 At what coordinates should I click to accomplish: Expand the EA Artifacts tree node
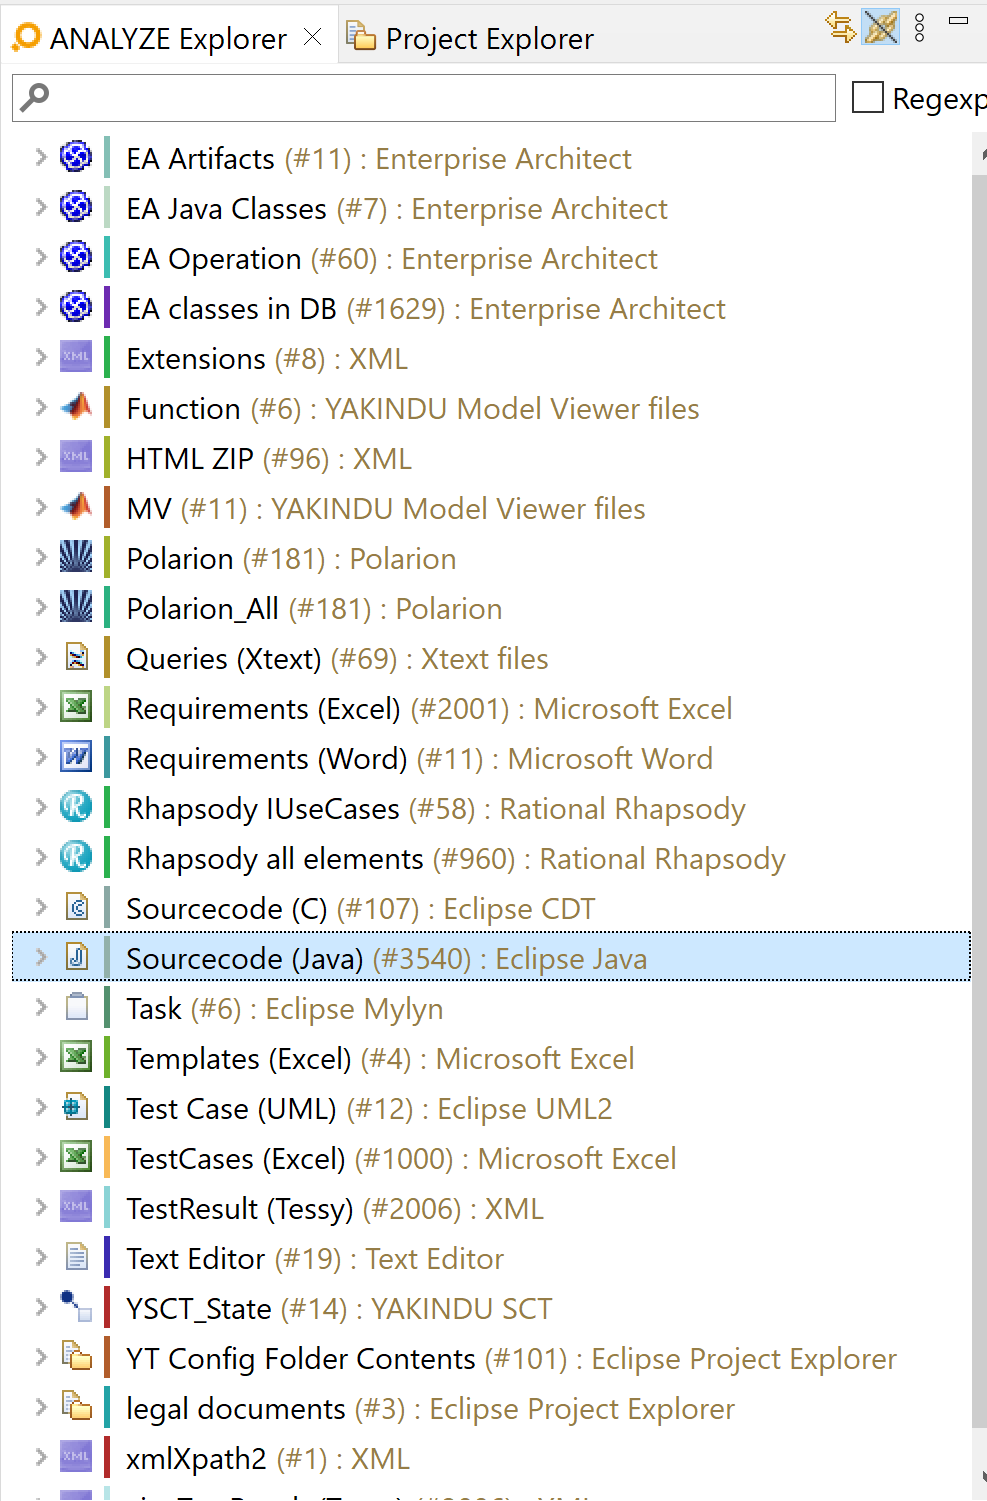click(40, 157)
